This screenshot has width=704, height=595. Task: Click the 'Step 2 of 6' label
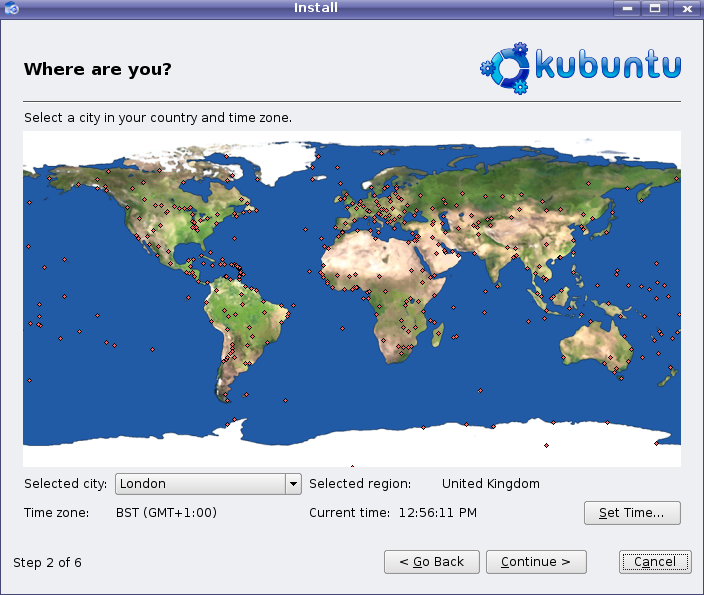47,562
